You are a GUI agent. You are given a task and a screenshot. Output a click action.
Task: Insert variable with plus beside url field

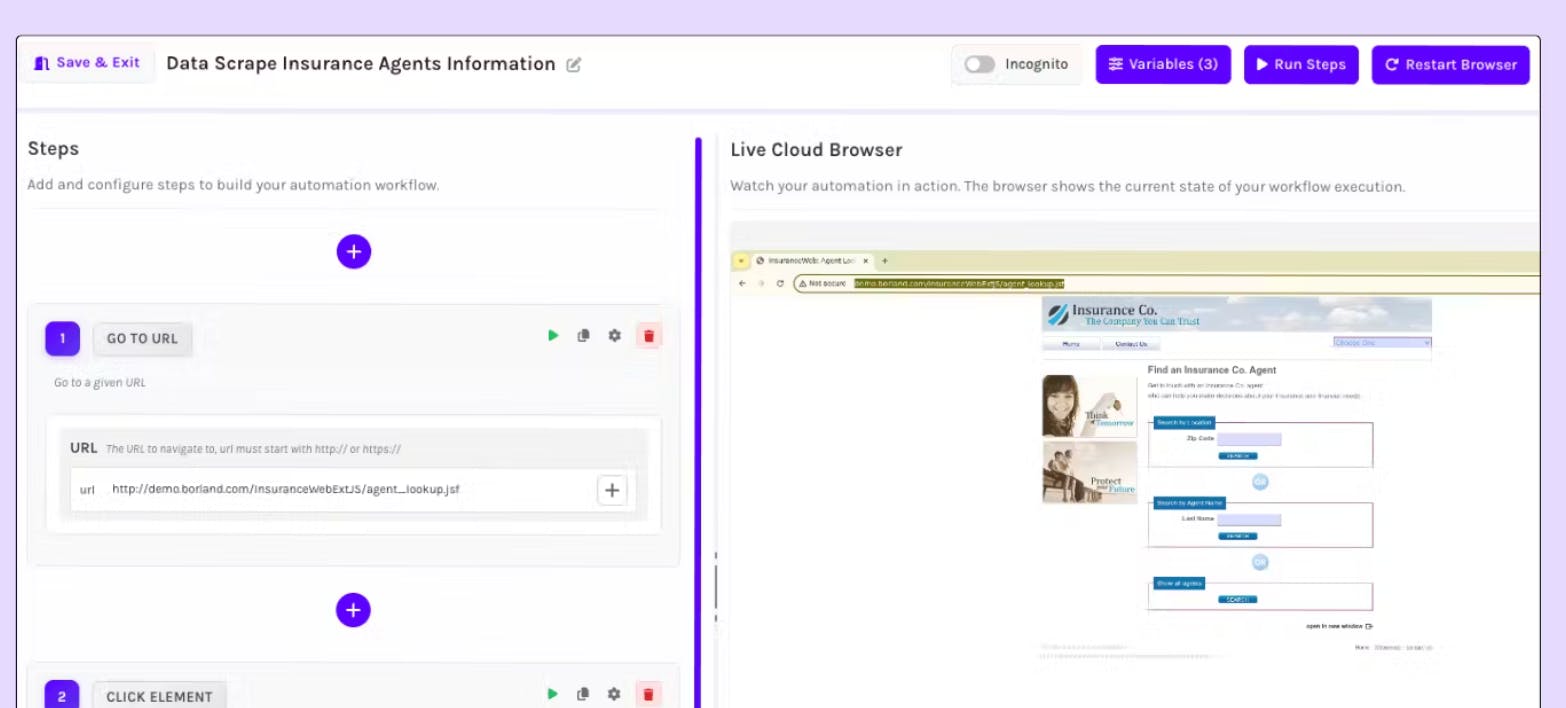pyautogui.click(x=612, y=490)
